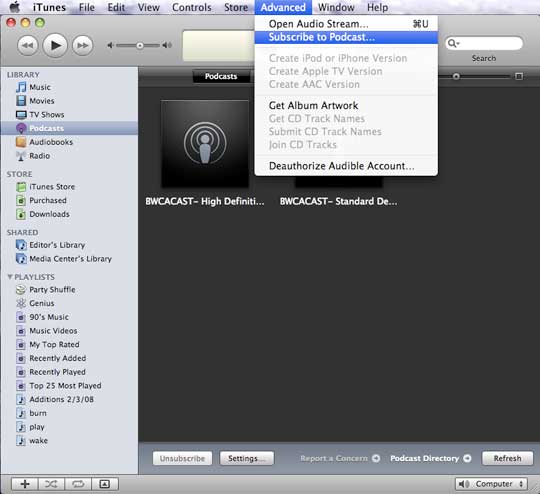This screenshot has width=540, height=494.
Task: Go to iTunes Store
Action: [52, 187]
